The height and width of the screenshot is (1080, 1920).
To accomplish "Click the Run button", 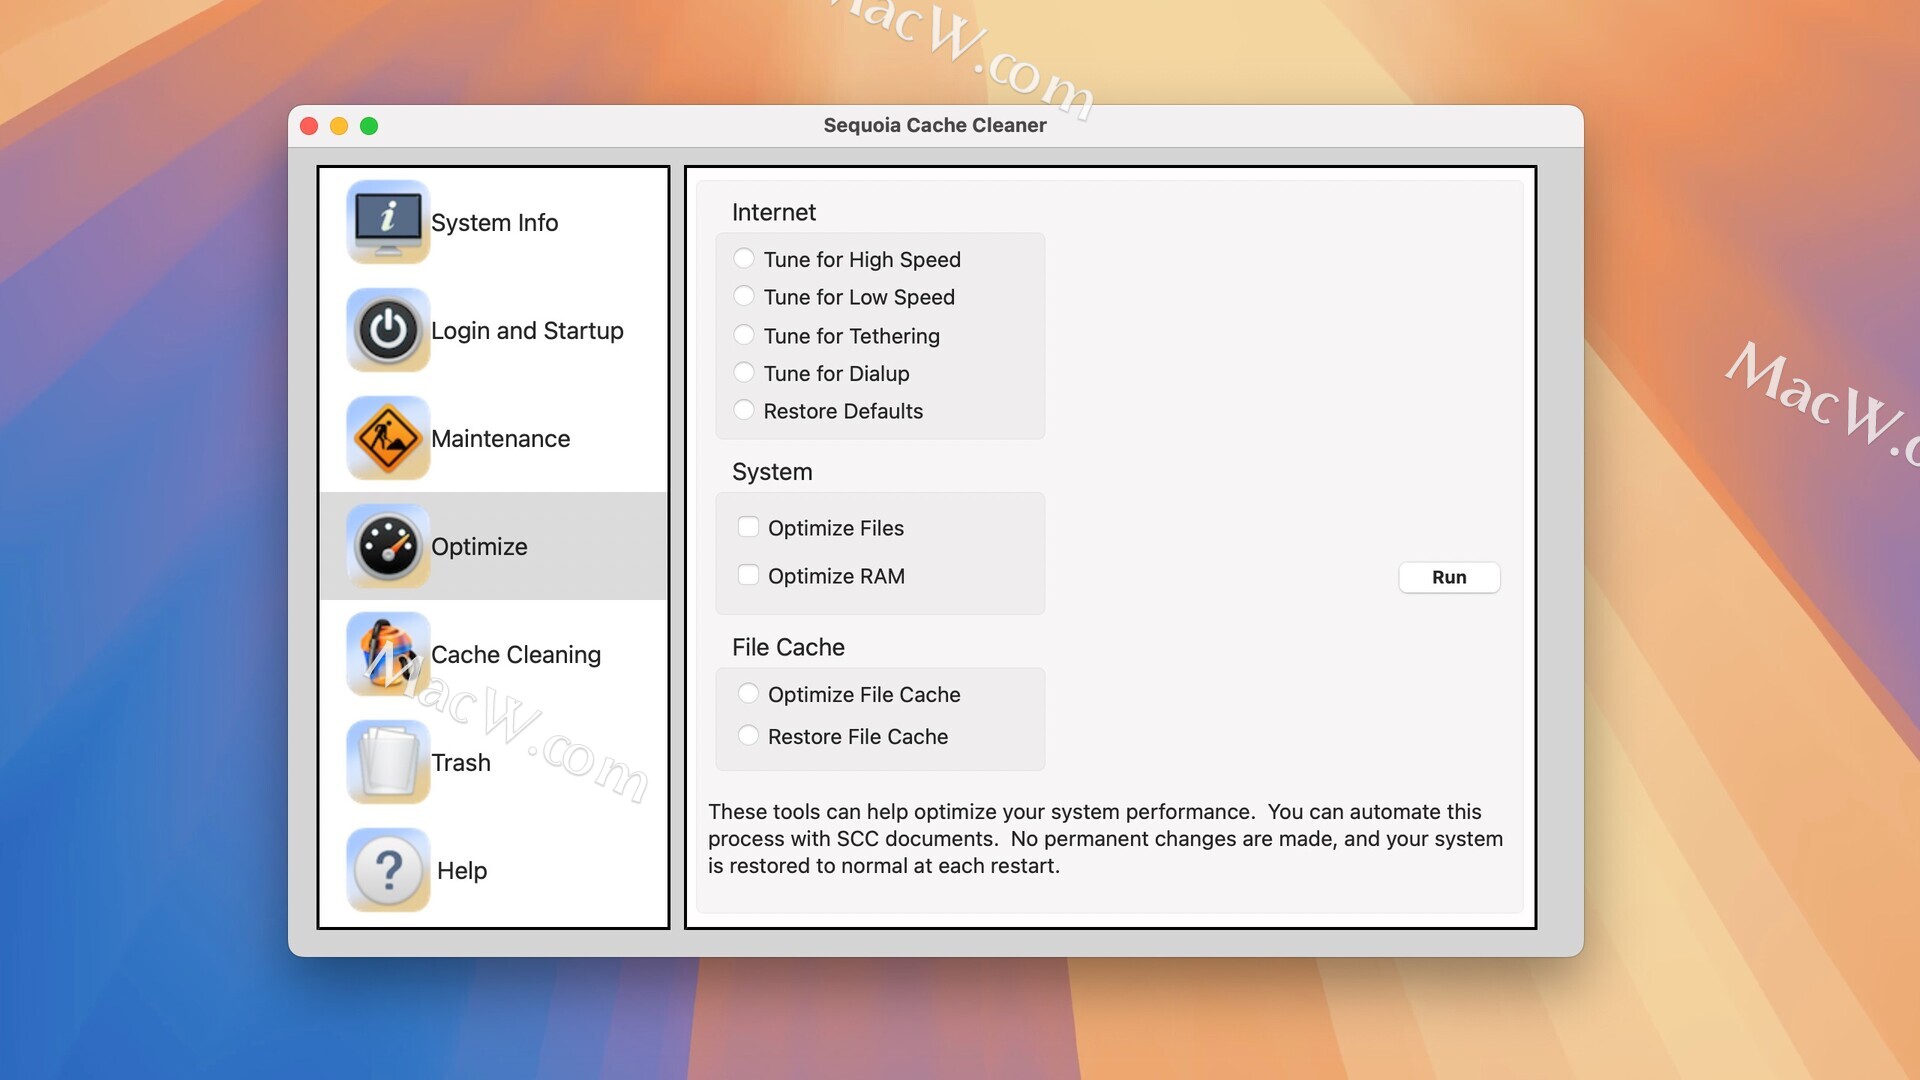I will 1449,577.
